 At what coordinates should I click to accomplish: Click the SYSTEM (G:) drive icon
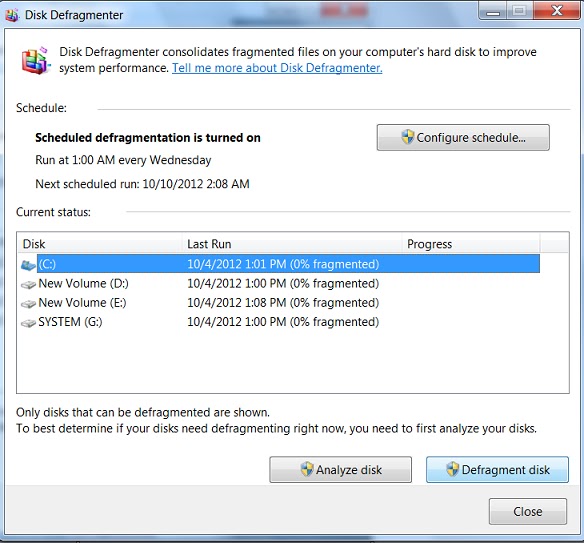tap(28, 323)
